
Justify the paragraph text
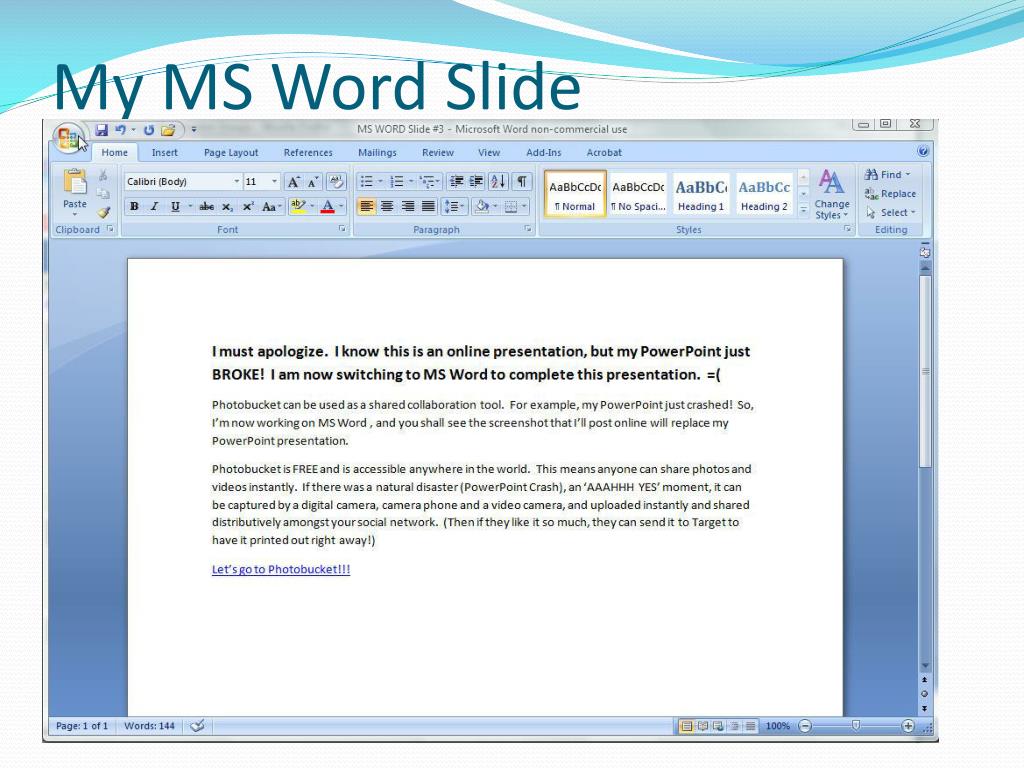click(428, 207)
